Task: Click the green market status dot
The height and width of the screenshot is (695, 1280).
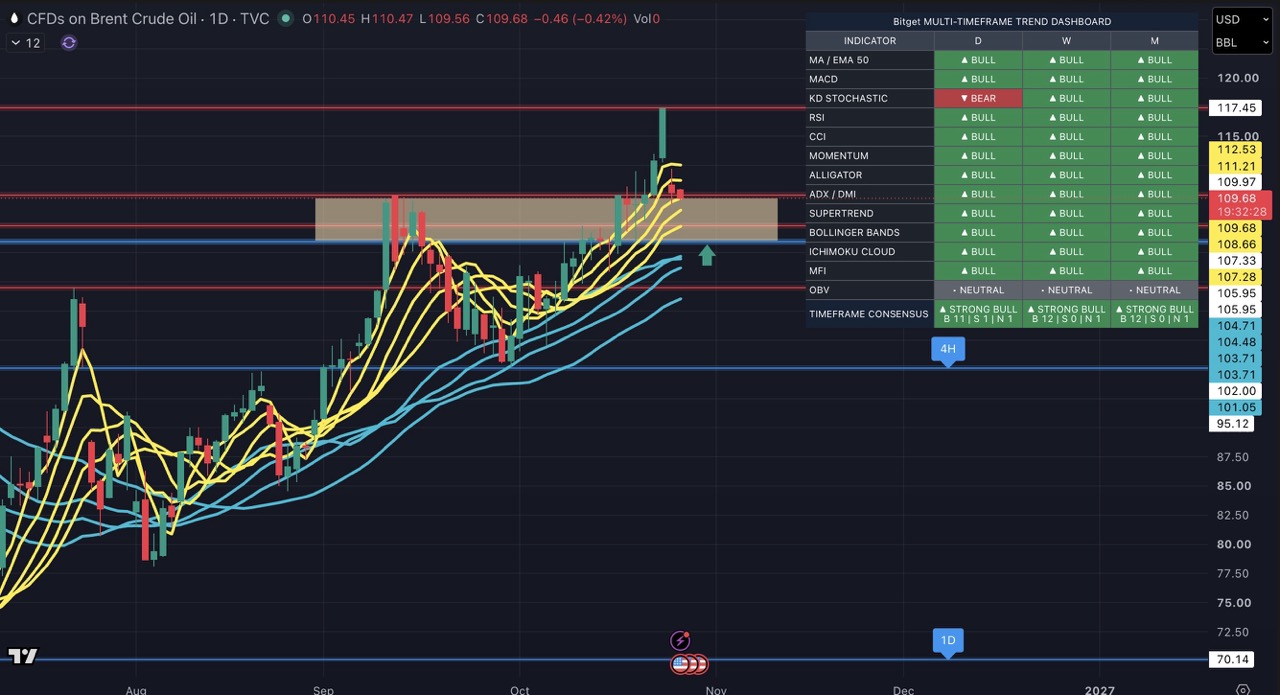Action: [x=286, y=19]
